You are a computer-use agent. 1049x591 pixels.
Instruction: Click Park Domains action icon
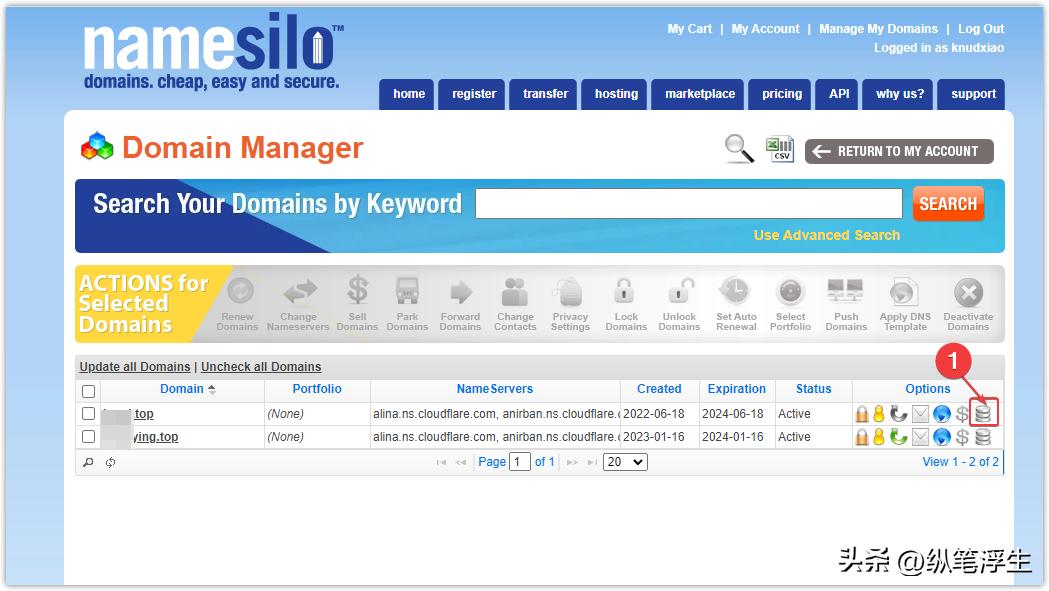pyautogui.click(x=407, y=291)
